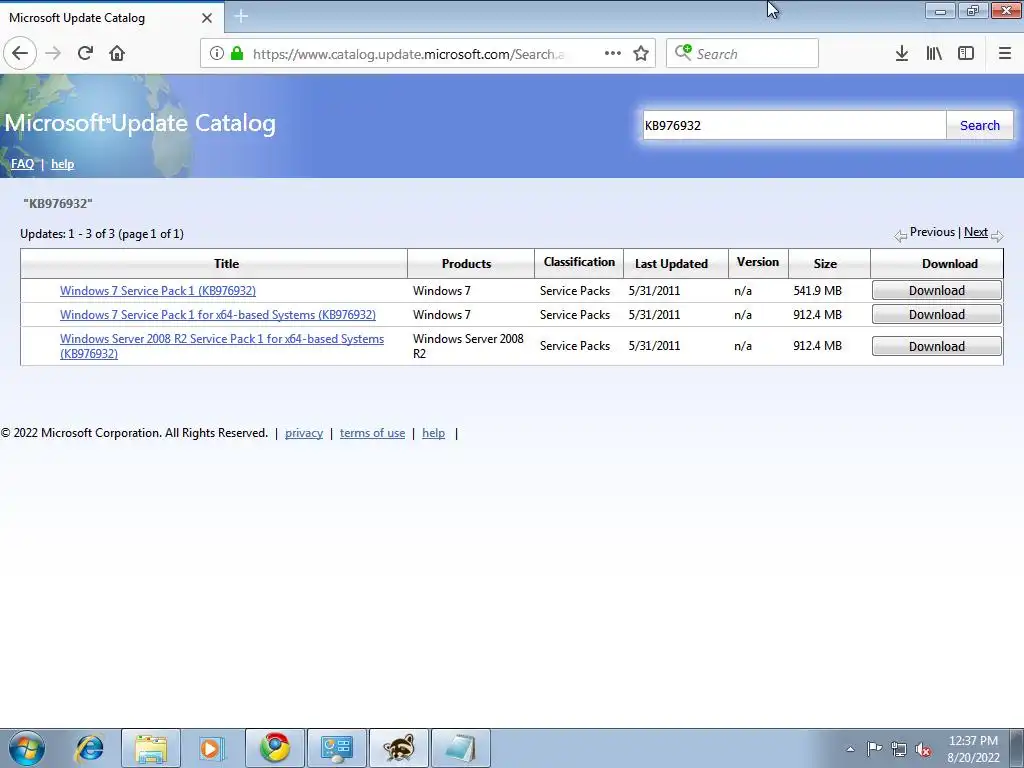Open the Firefox library icon
Image resolution: width=1024 pixels, height=768 pixels.
click(934, 54)
